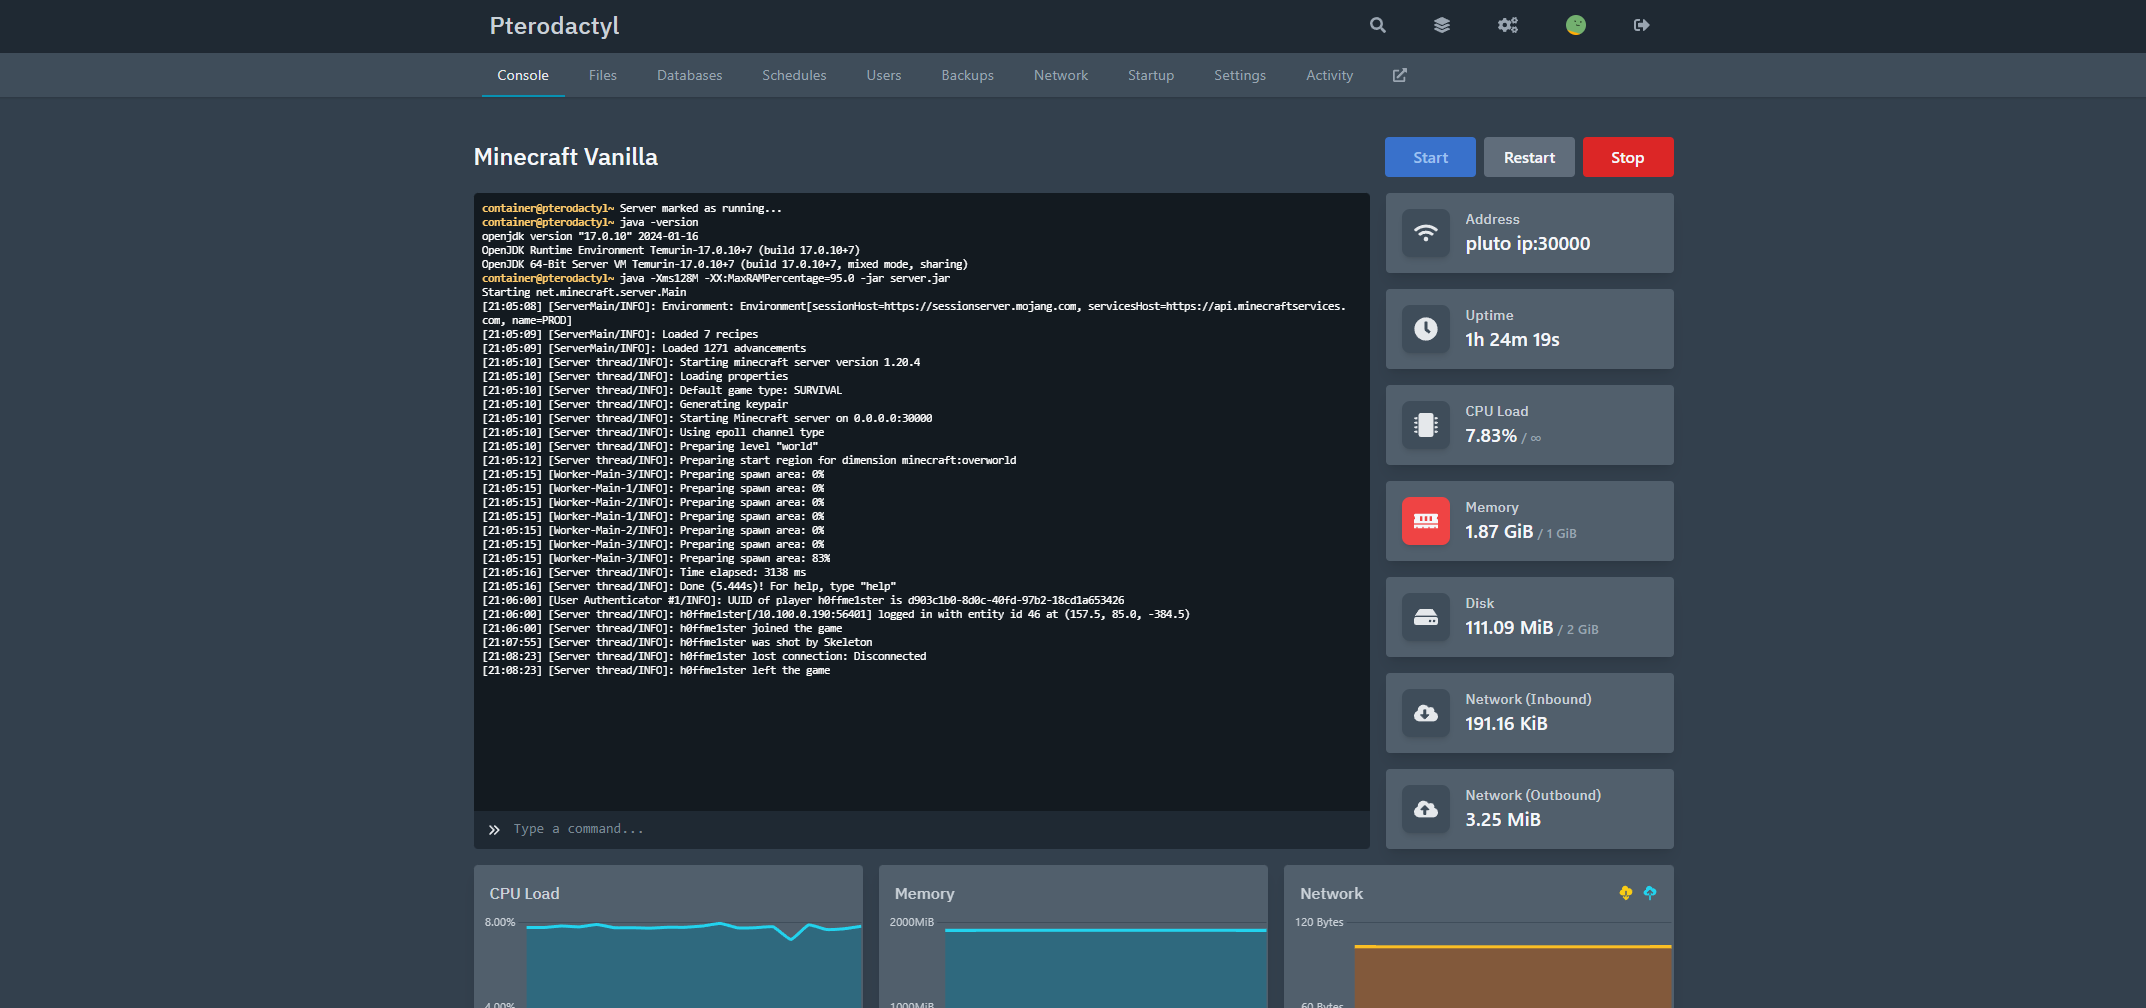Click the Network Outbound upload cloud icon
This screenshot has width=2146, height=1008.
1425,808
